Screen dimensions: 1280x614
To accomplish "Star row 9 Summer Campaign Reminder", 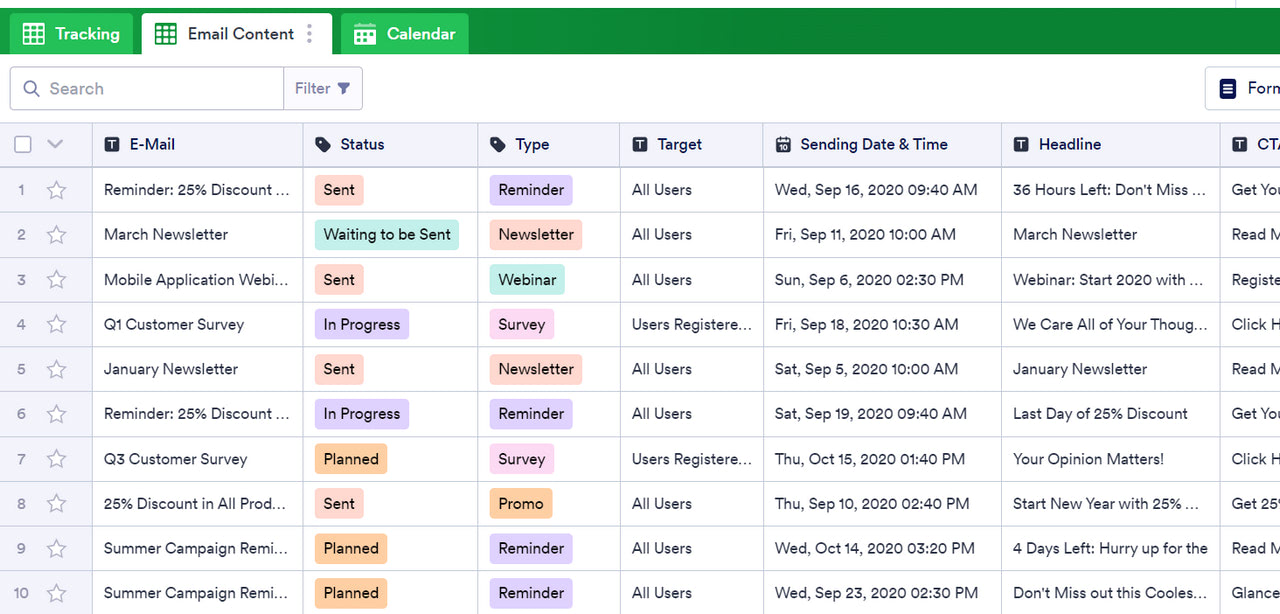I will 56,548.
